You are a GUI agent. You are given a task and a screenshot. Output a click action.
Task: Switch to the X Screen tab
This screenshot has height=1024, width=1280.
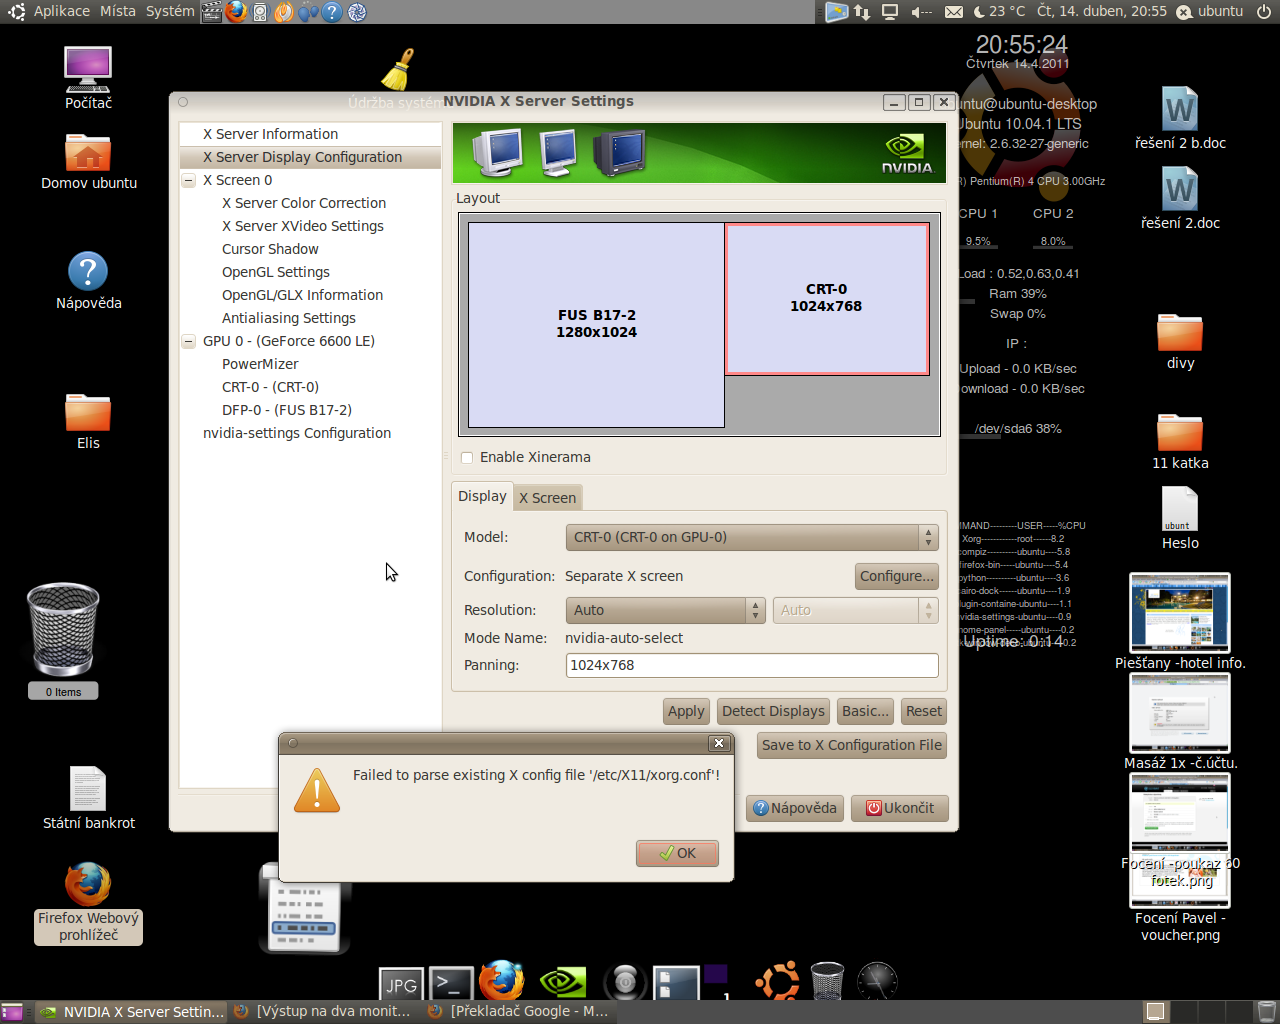tap(547, 498)
